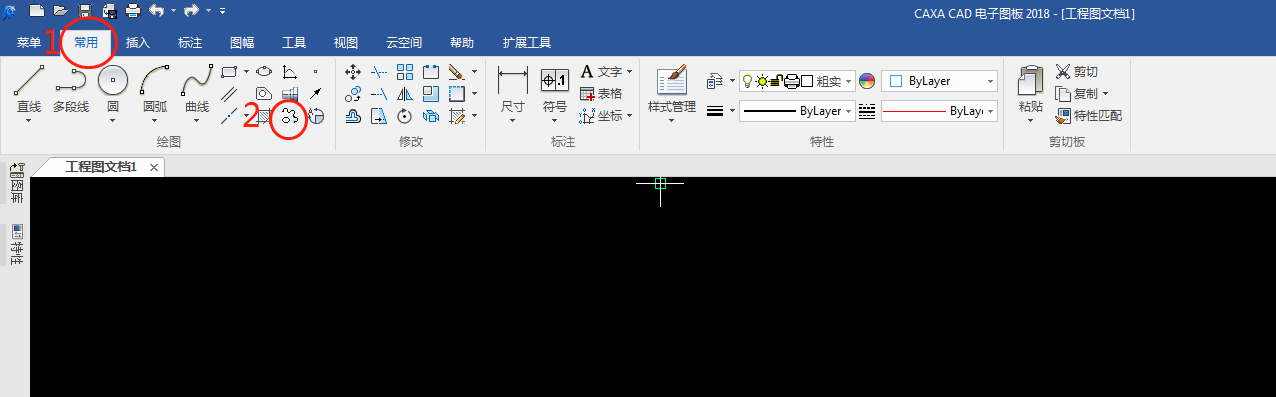Expand the rectangle tool dropdown arrow

pyautogui.click(x=247, y=71)
